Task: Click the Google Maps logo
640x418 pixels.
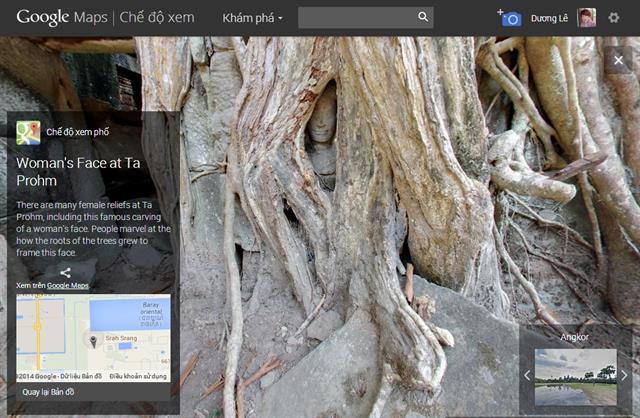Action: tap(62, 18)
